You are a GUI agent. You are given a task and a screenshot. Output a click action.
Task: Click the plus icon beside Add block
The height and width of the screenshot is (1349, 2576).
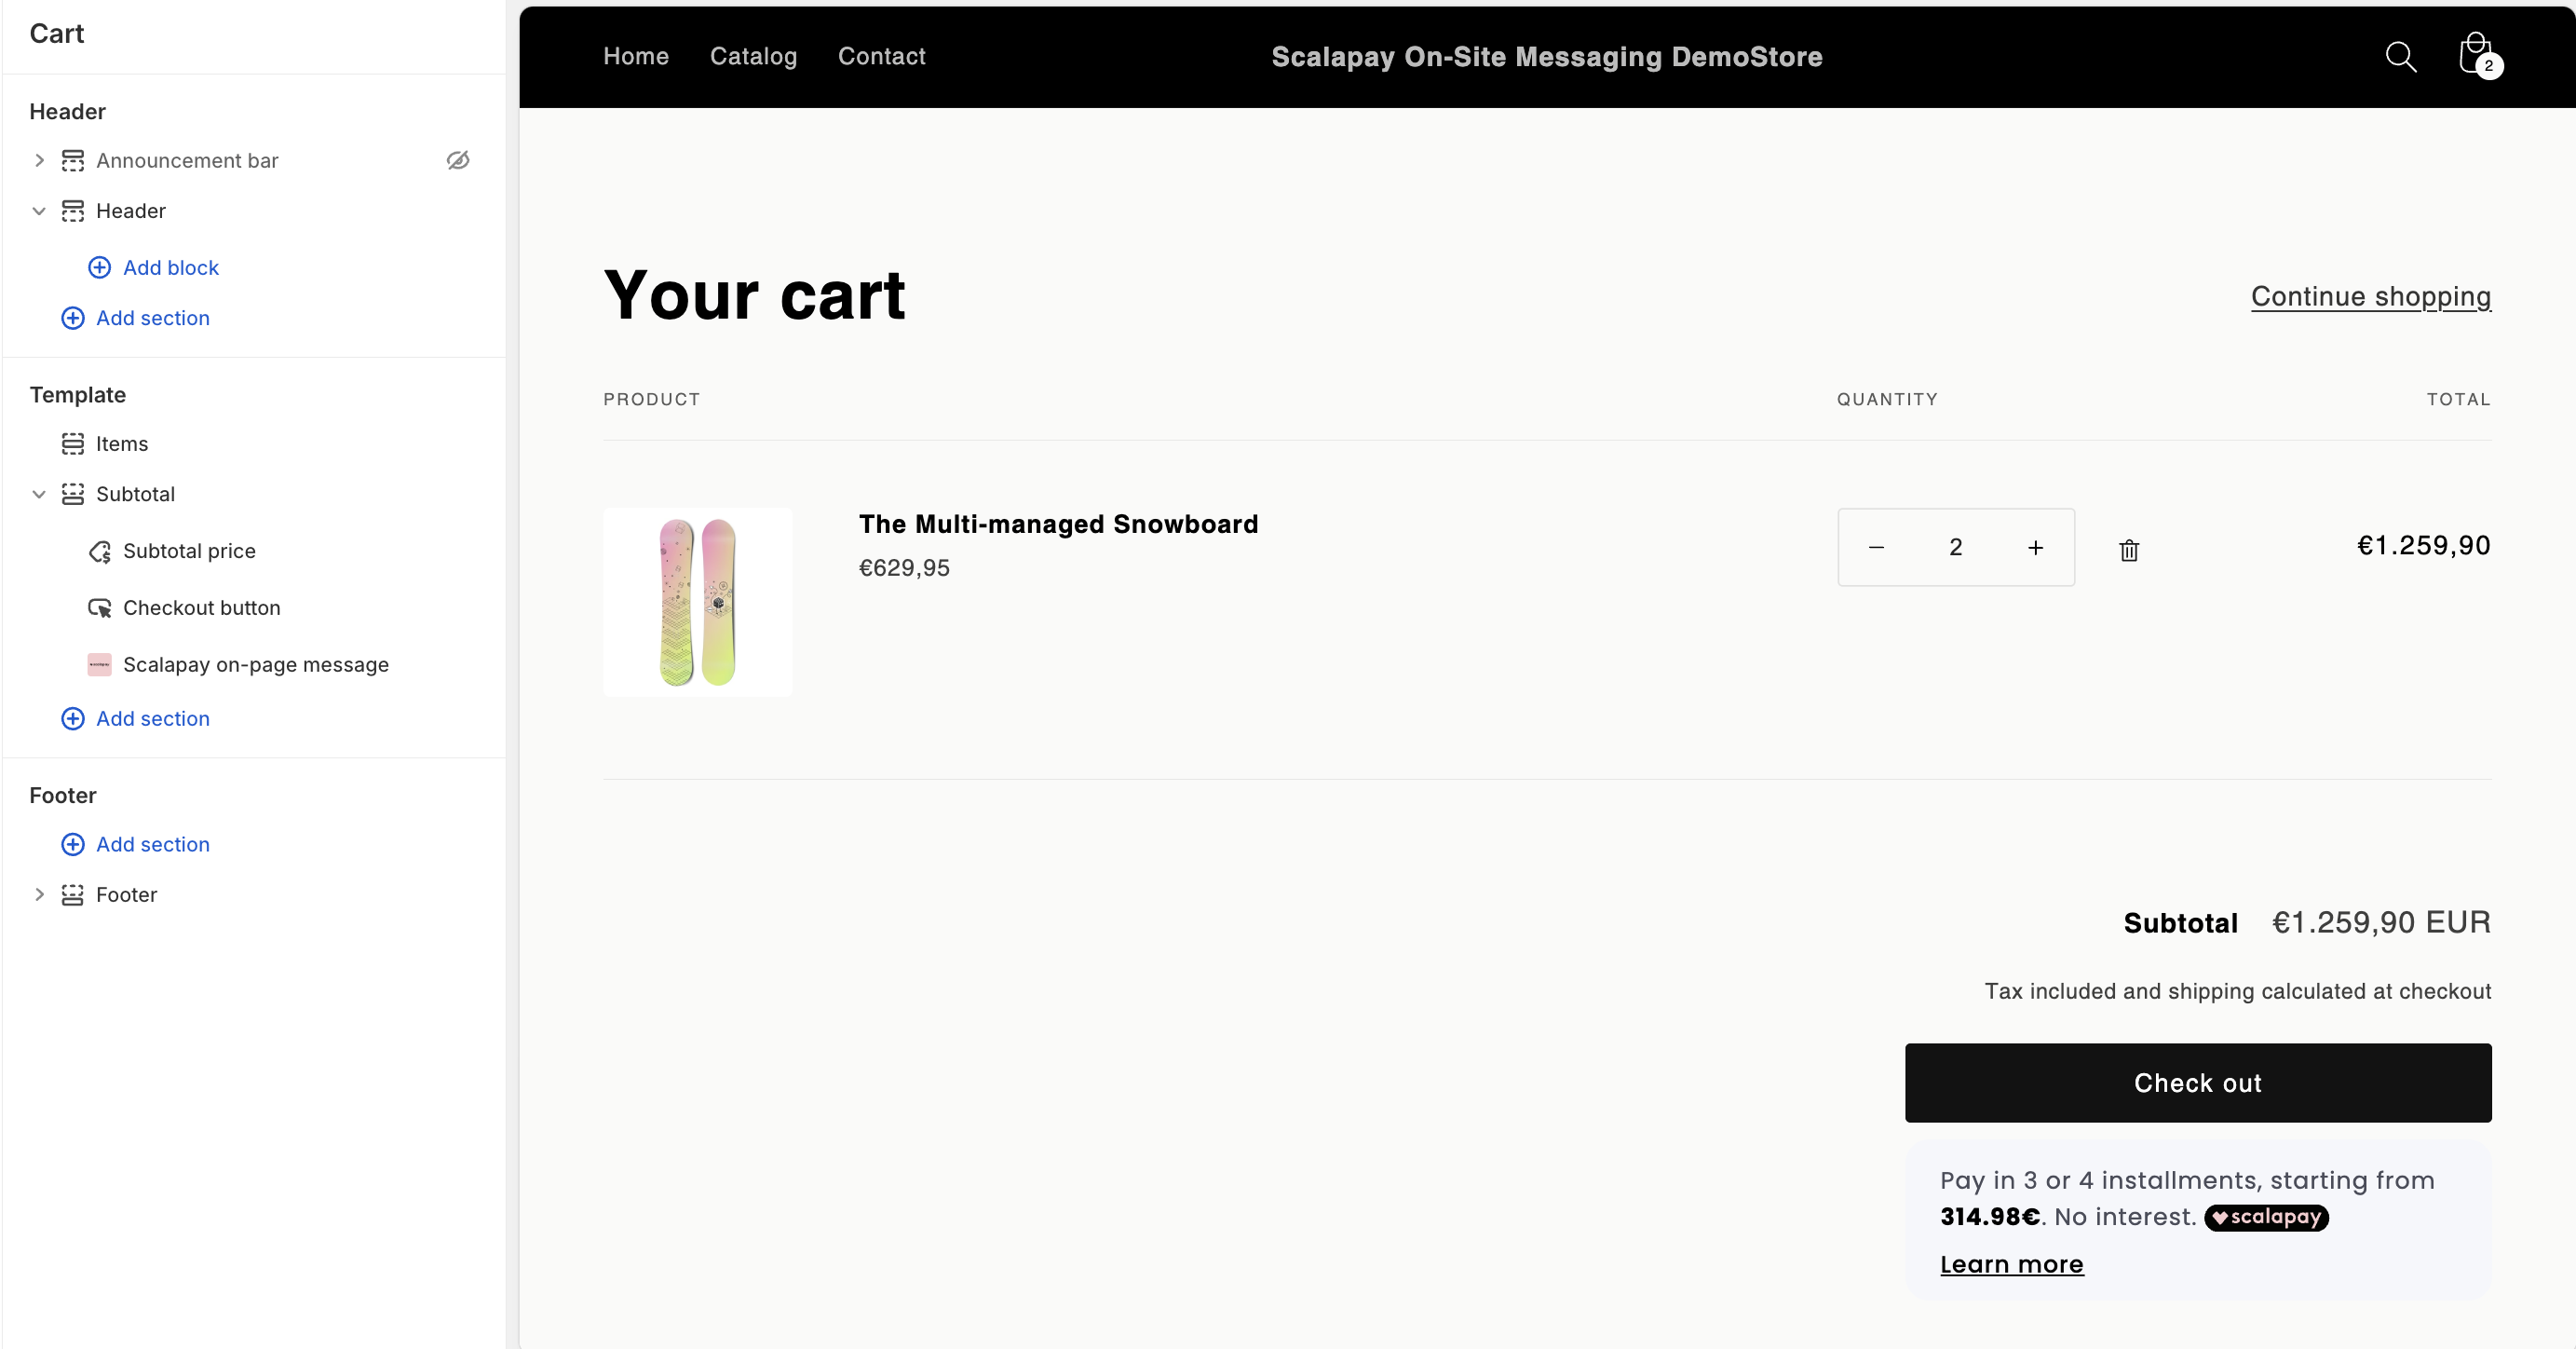[x=99, y=268]
